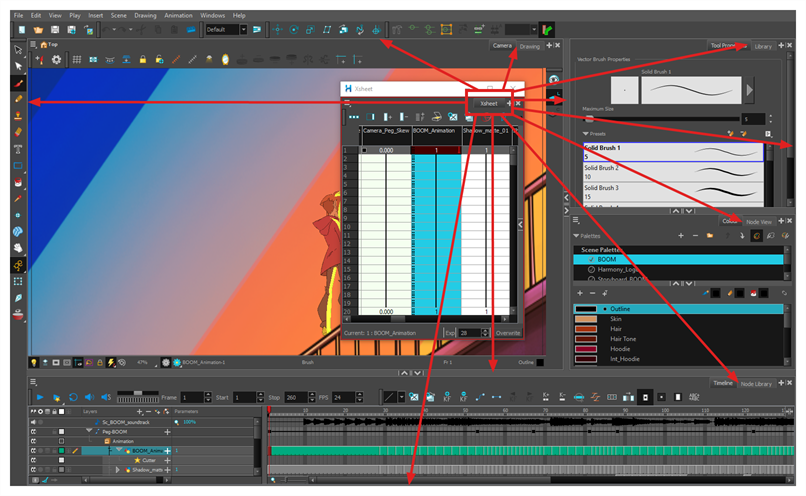Collapse the Presets section in Tool Properties

[586, 133]
